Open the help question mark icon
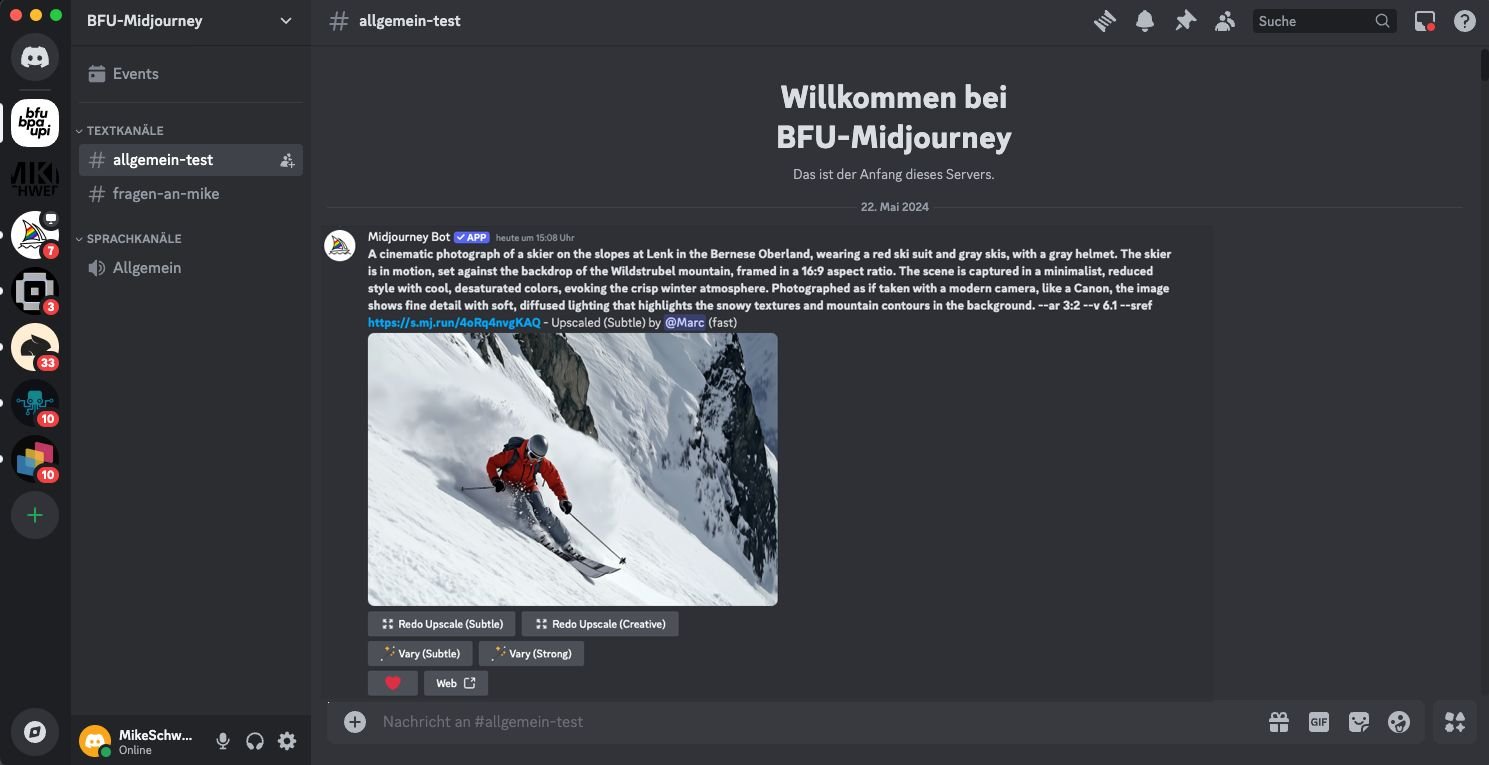1489x765 pixels. tap(1465, 21)
